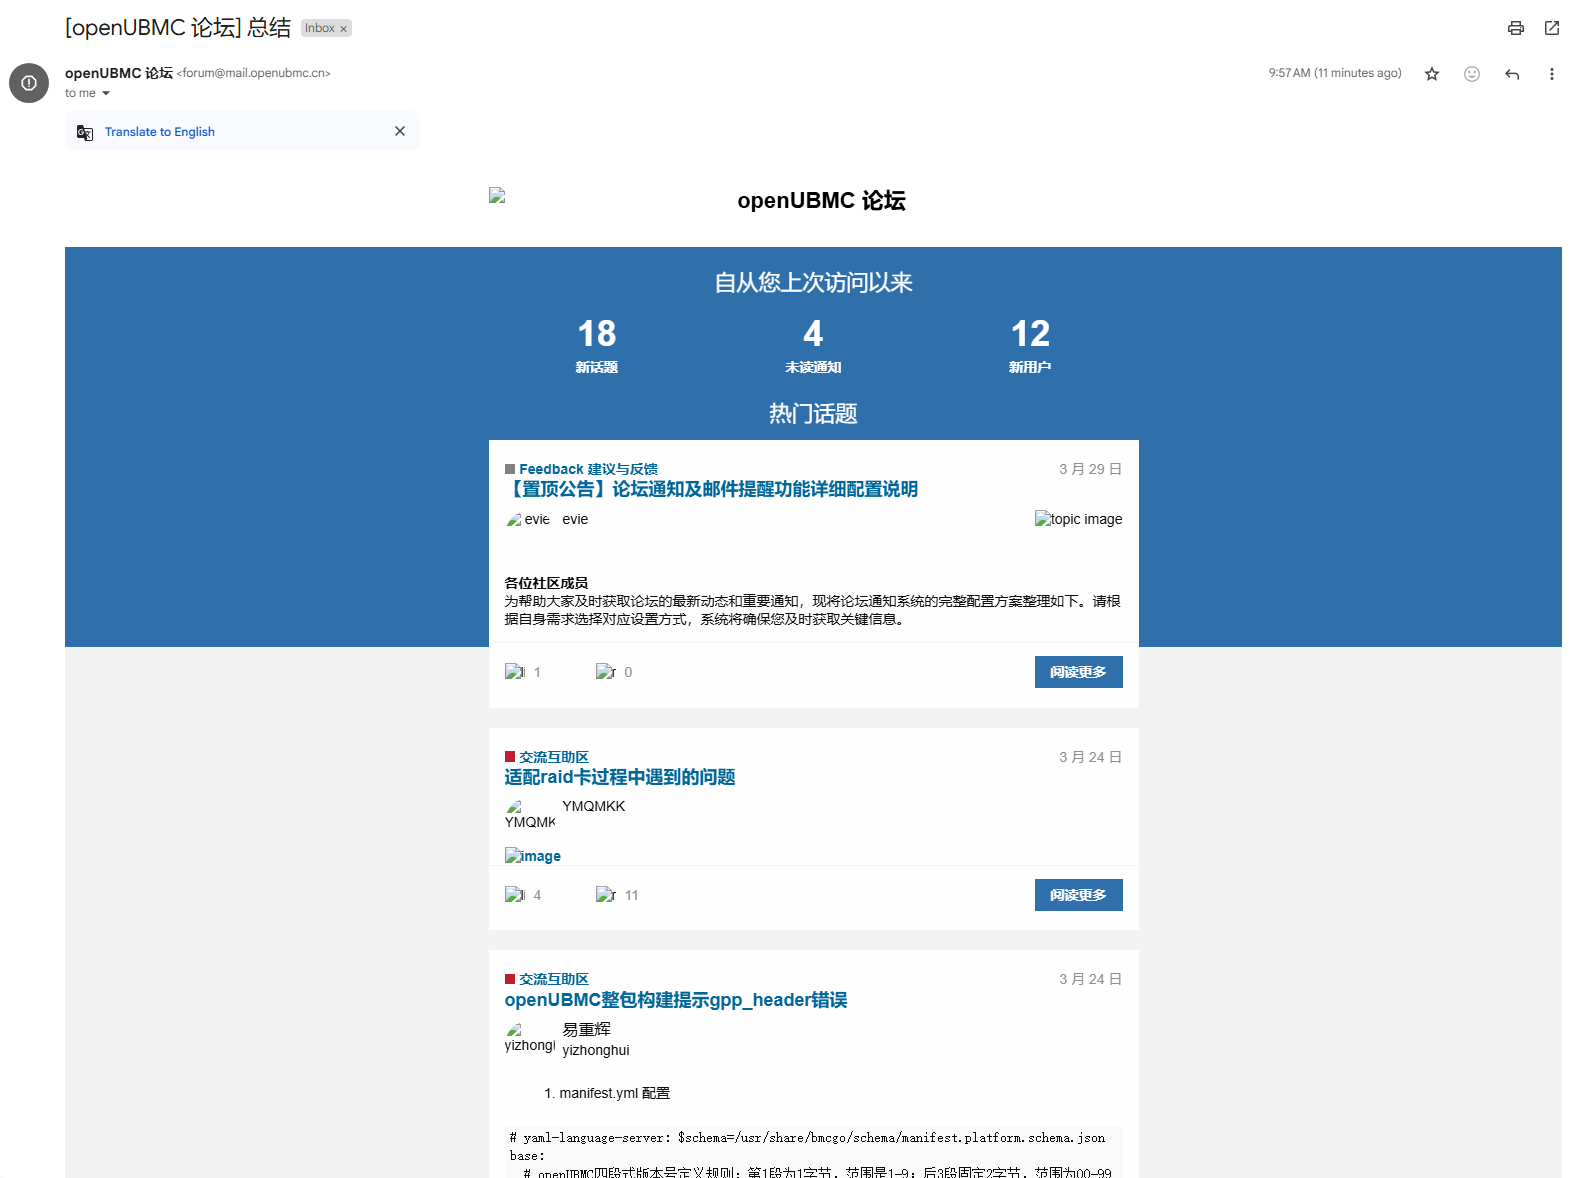Open the 置顶公告 forum notification topic

pyautogui.click(x=711, y=489)
